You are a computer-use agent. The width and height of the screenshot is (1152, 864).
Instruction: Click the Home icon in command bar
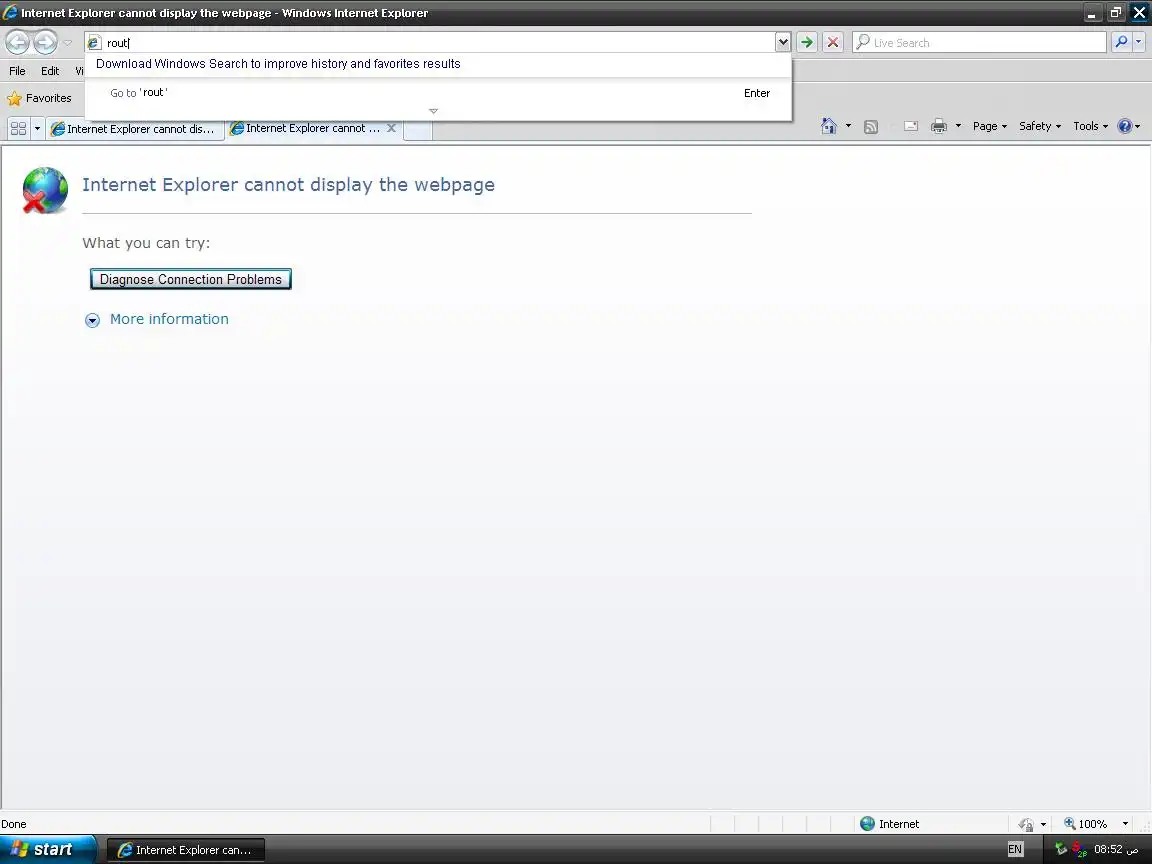829,126
